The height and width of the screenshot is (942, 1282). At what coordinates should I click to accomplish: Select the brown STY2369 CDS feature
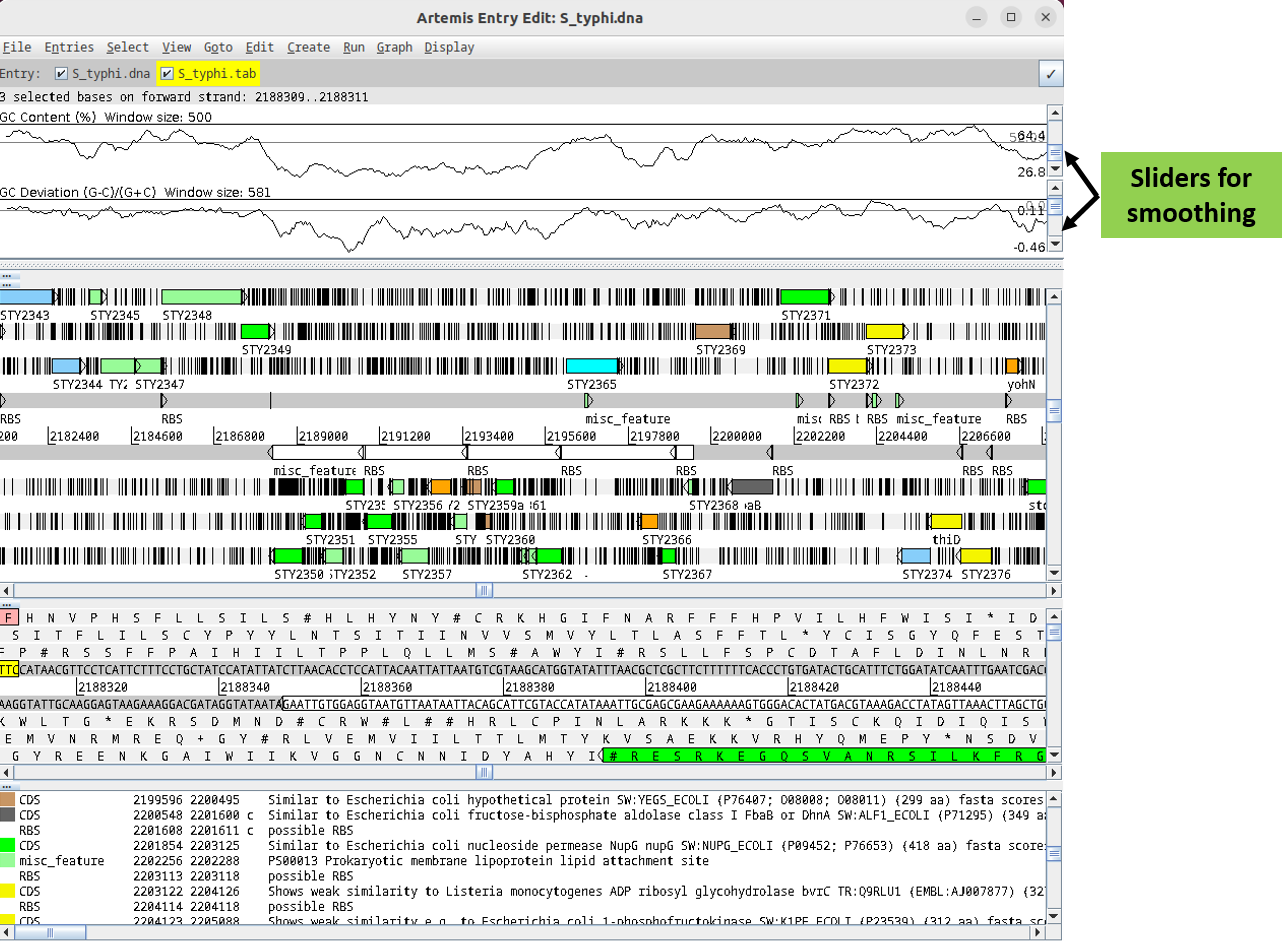tap(714, 331)
